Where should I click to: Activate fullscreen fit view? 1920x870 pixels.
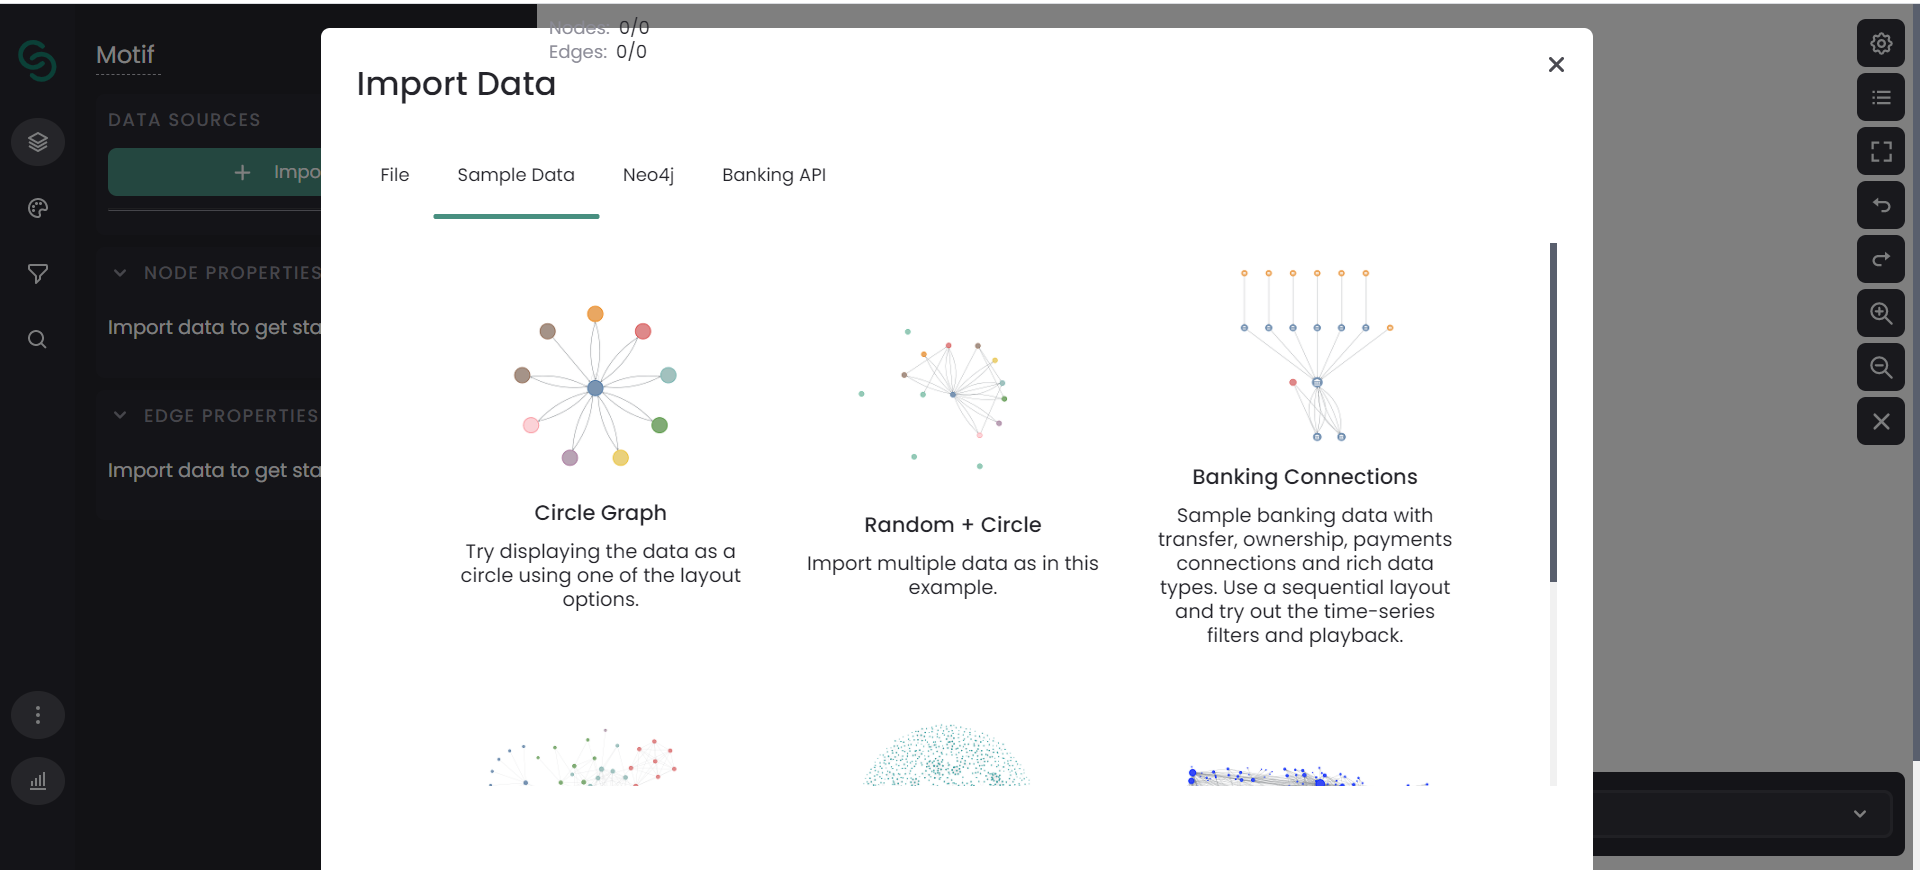pyautogui.click(x=1881, y=151)
